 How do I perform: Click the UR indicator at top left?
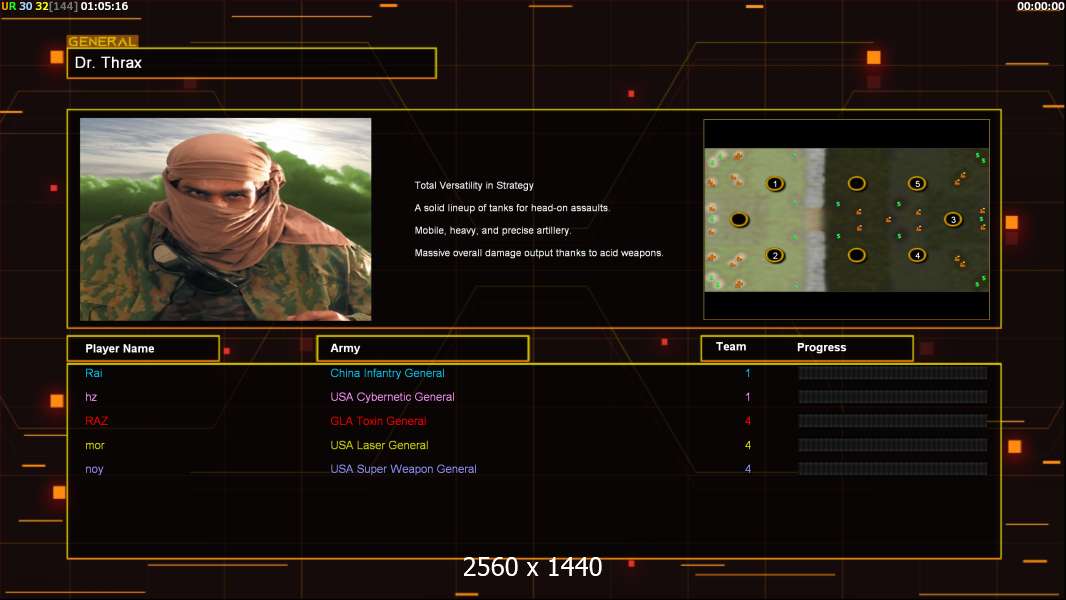pyautogui.click(x=9, y=6)
